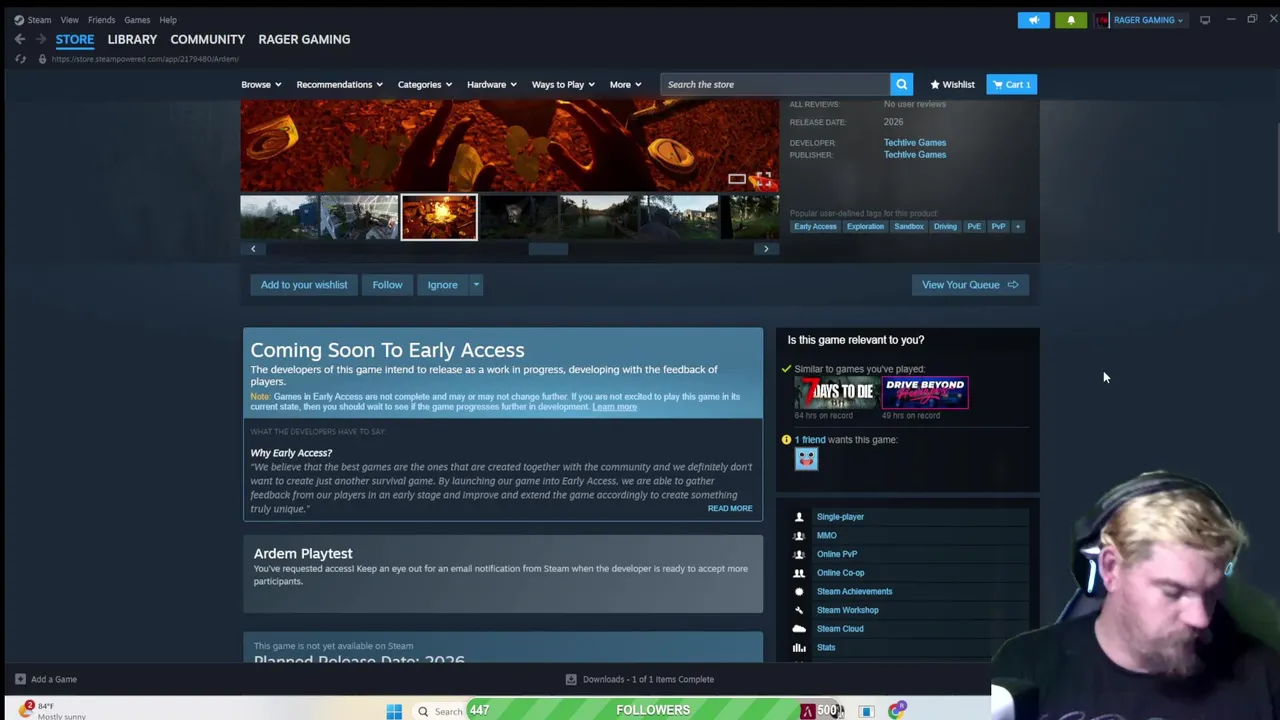
Task: Expand the Ways to Play dropdown
Action: click(x=563, y=84)
